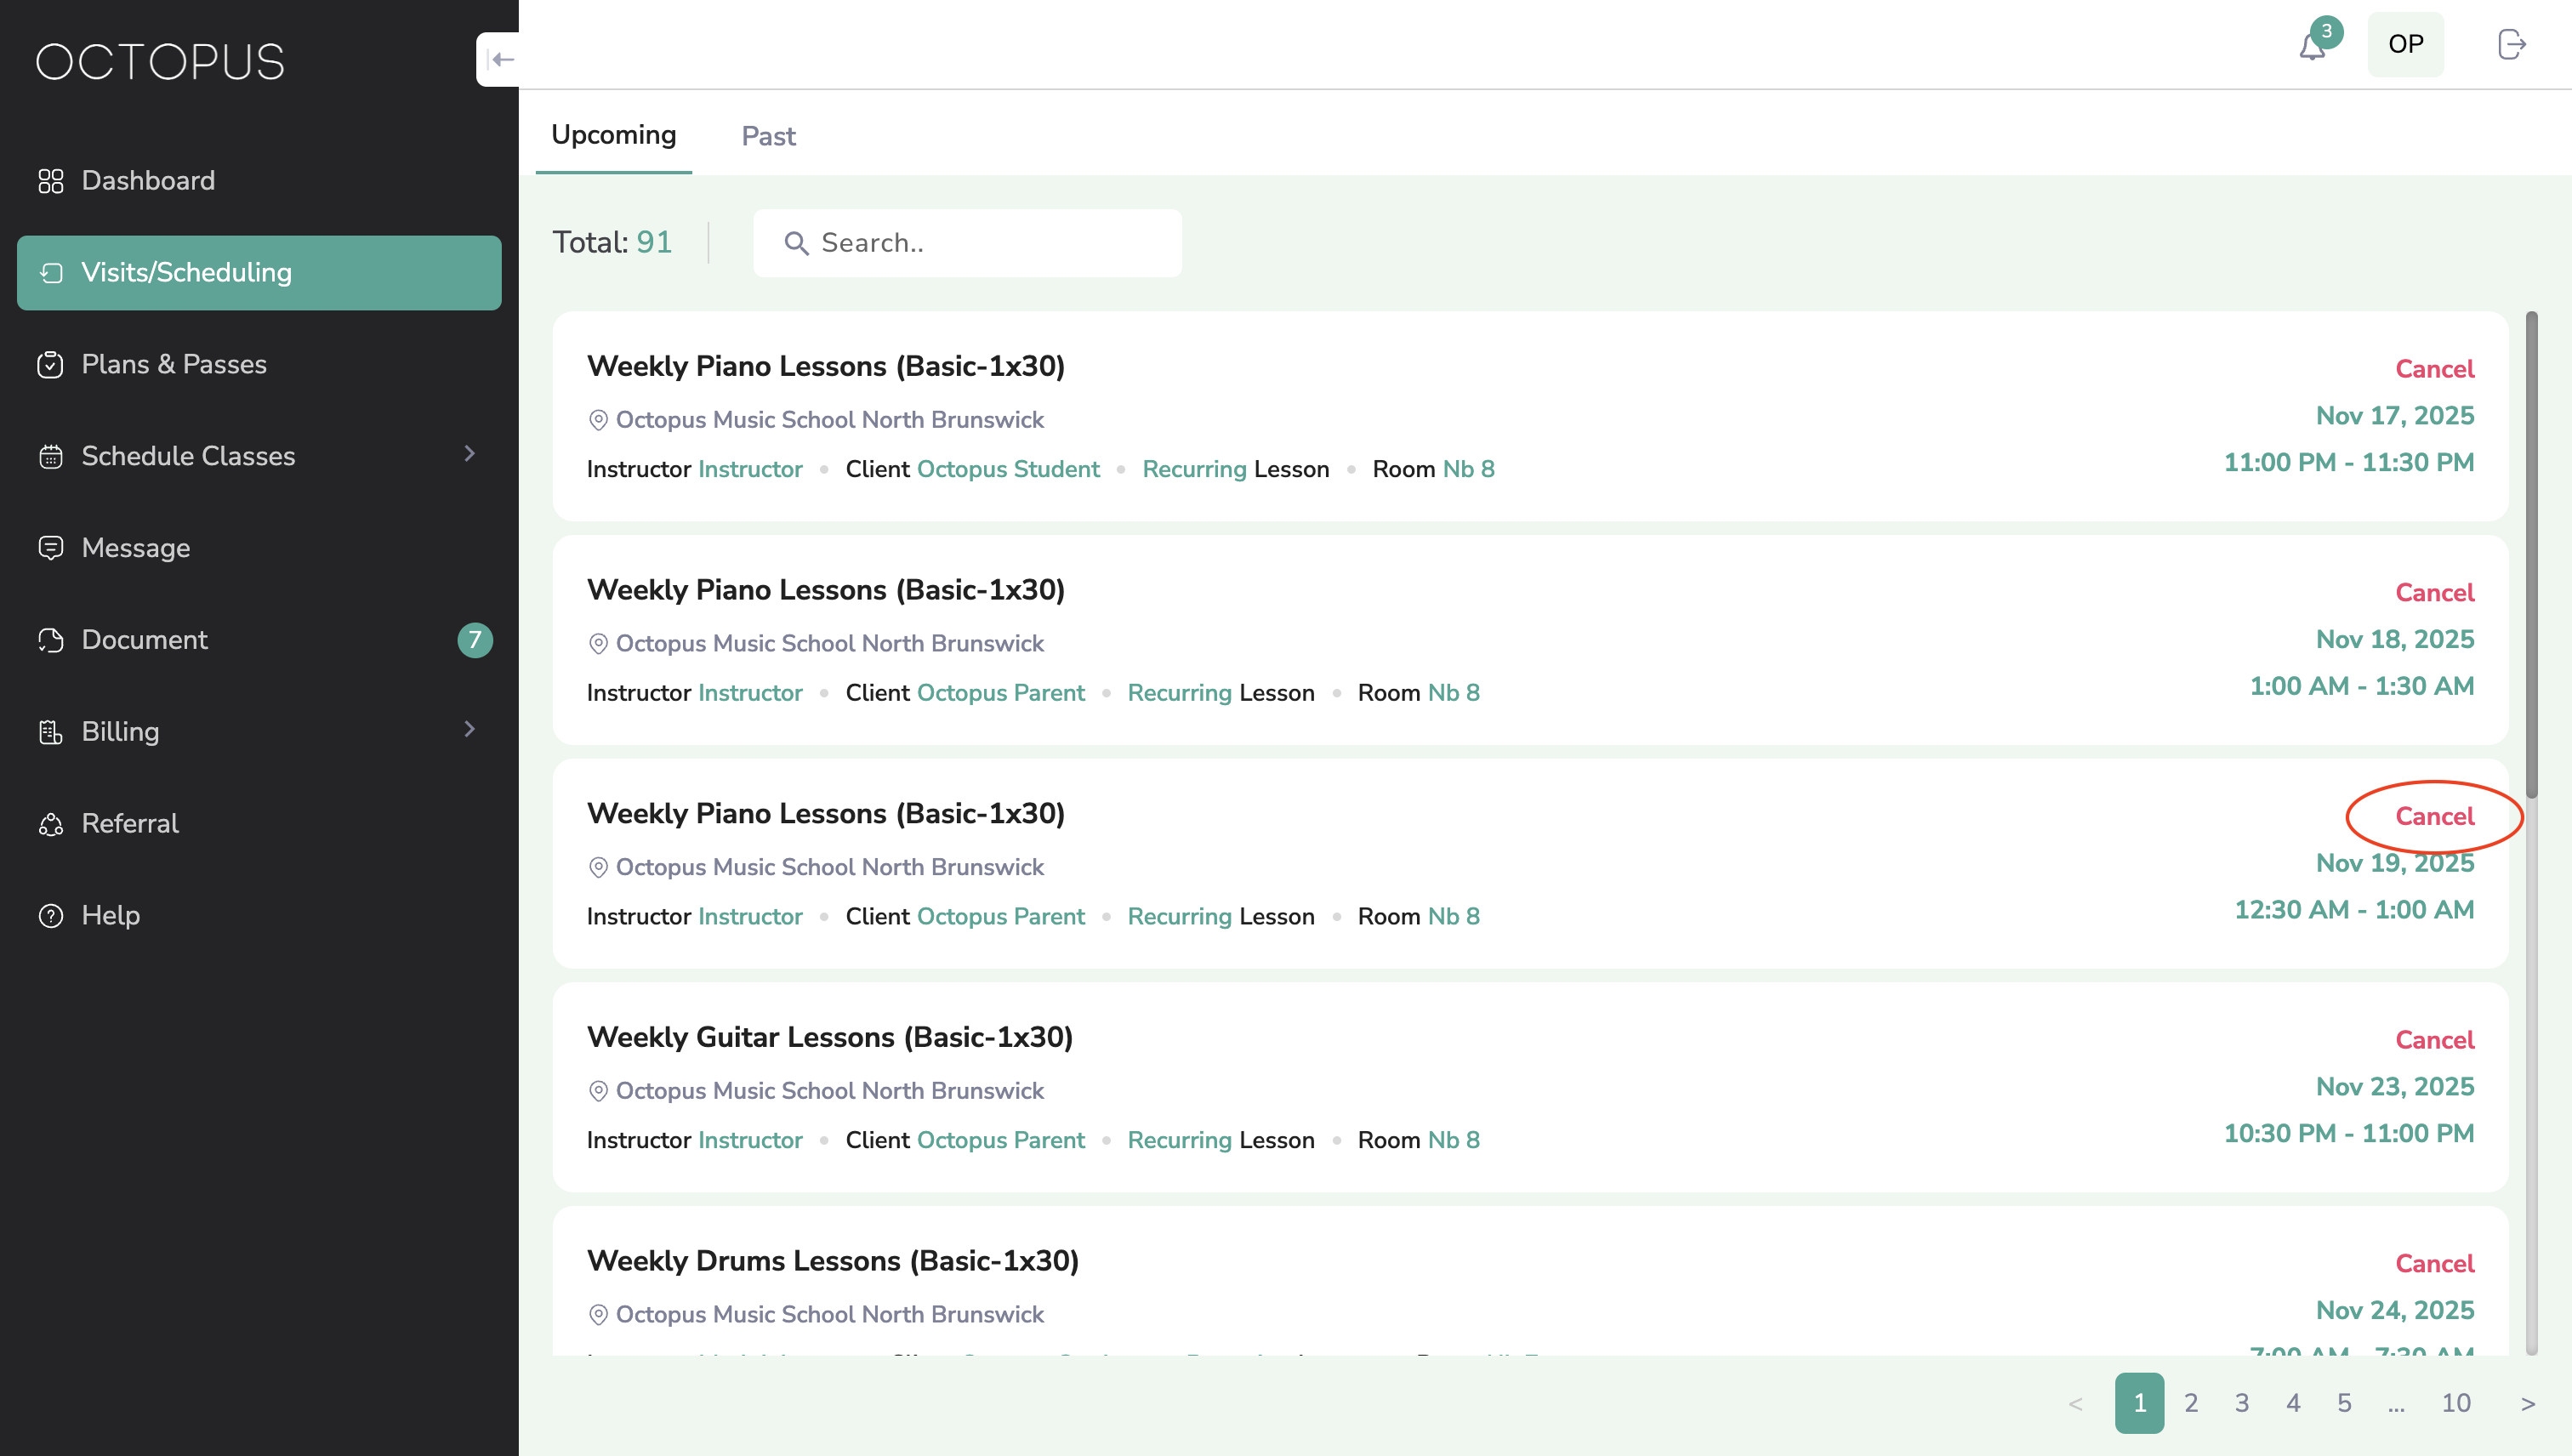The image size is (2572, 1456).
Task: Open the Help page
Action: click(x=110, y=915)
